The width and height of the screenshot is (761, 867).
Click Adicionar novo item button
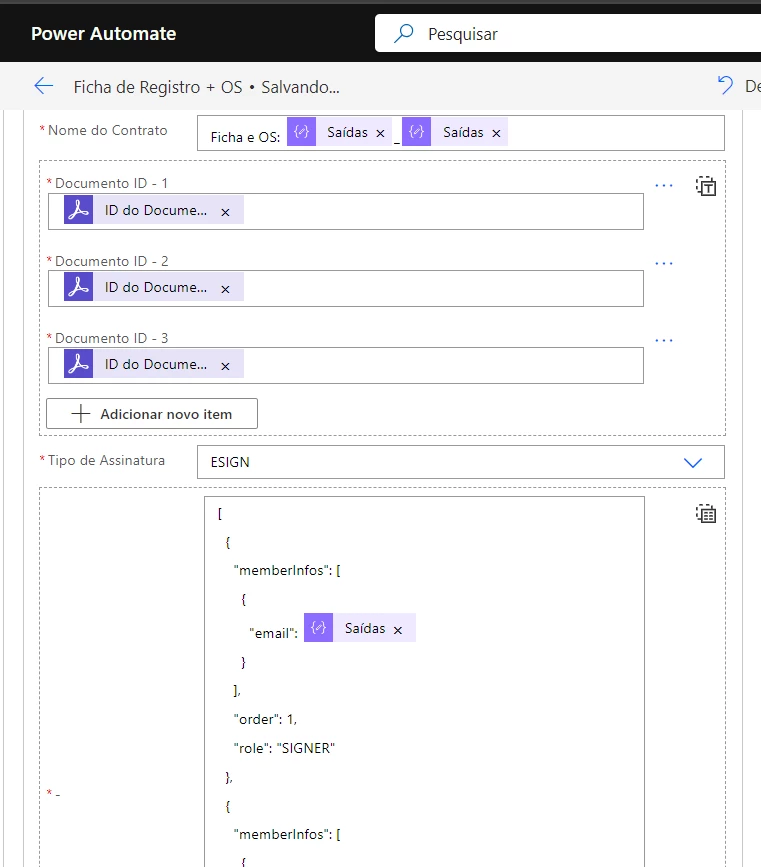[x=152, y=414]
